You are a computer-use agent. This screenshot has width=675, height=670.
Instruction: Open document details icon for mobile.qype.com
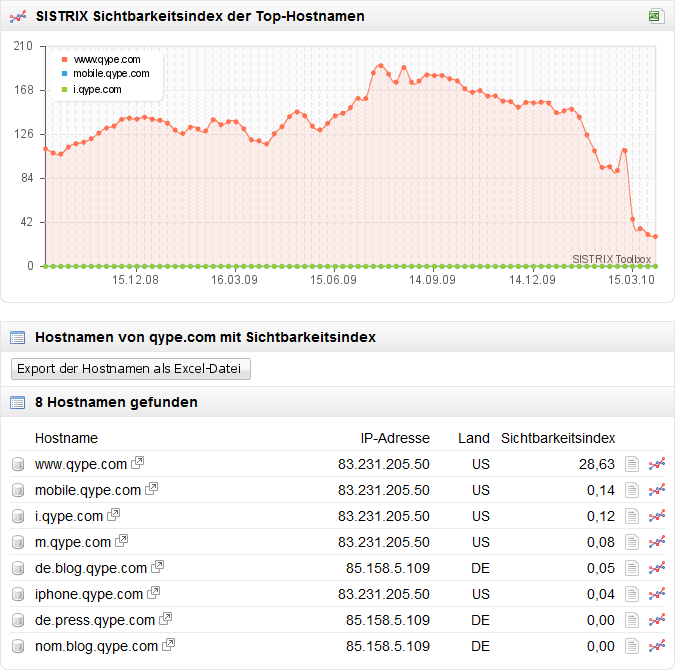(x=631, y=490)
